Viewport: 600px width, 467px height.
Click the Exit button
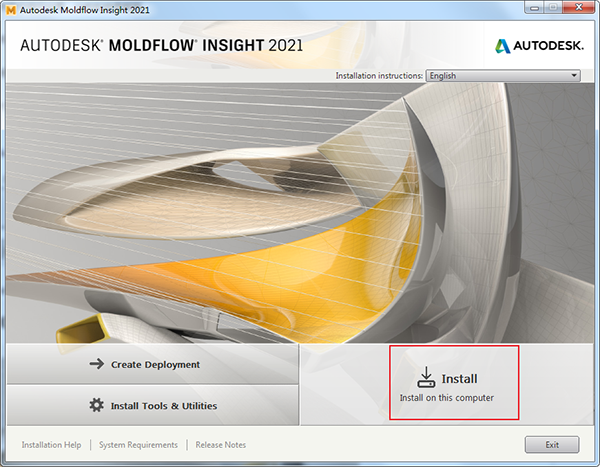(552, 445)
